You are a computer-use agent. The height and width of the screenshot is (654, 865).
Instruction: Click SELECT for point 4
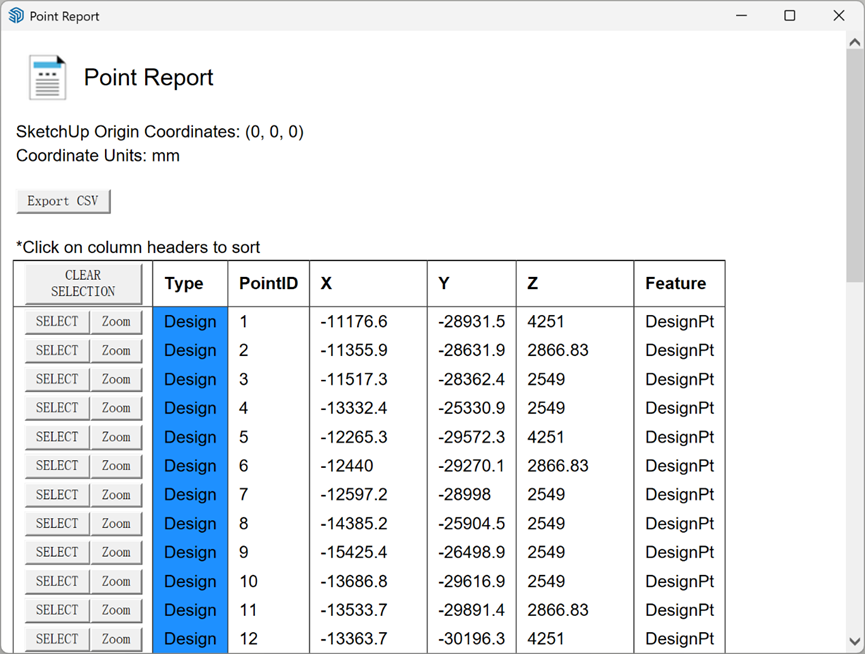pyautogui.click(x=57, y=408)
